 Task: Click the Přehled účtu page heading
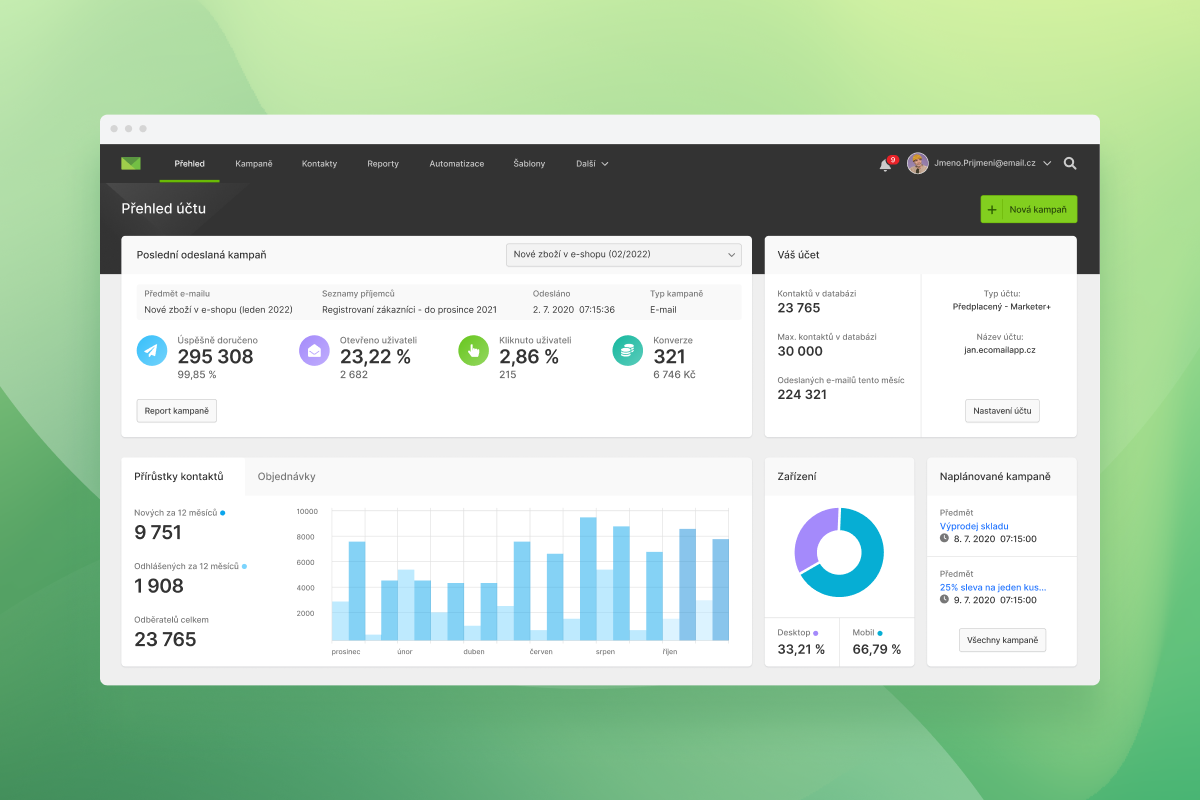click(x=163, y=209)
